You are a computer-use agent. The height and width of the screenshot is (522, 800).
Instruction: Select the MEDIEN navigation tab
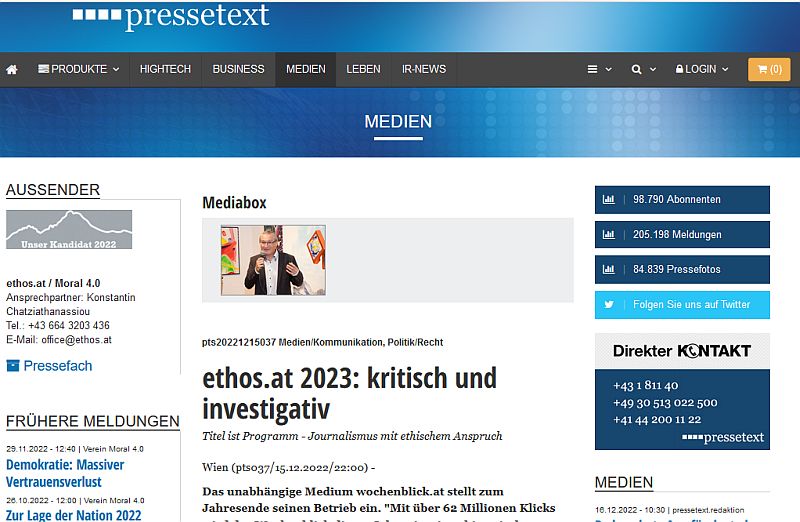point(306,69)
